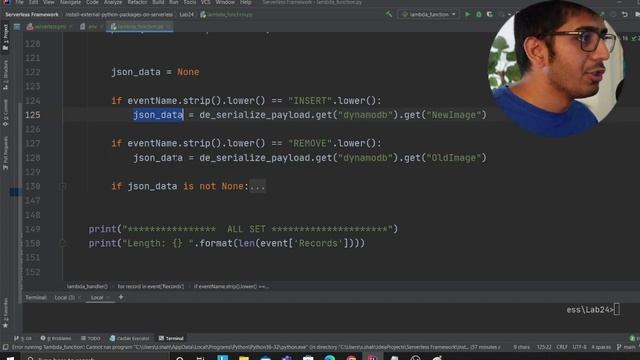Open the Git tool window button
This screenshot has height=360, width=640.
[x=23, y=338]
